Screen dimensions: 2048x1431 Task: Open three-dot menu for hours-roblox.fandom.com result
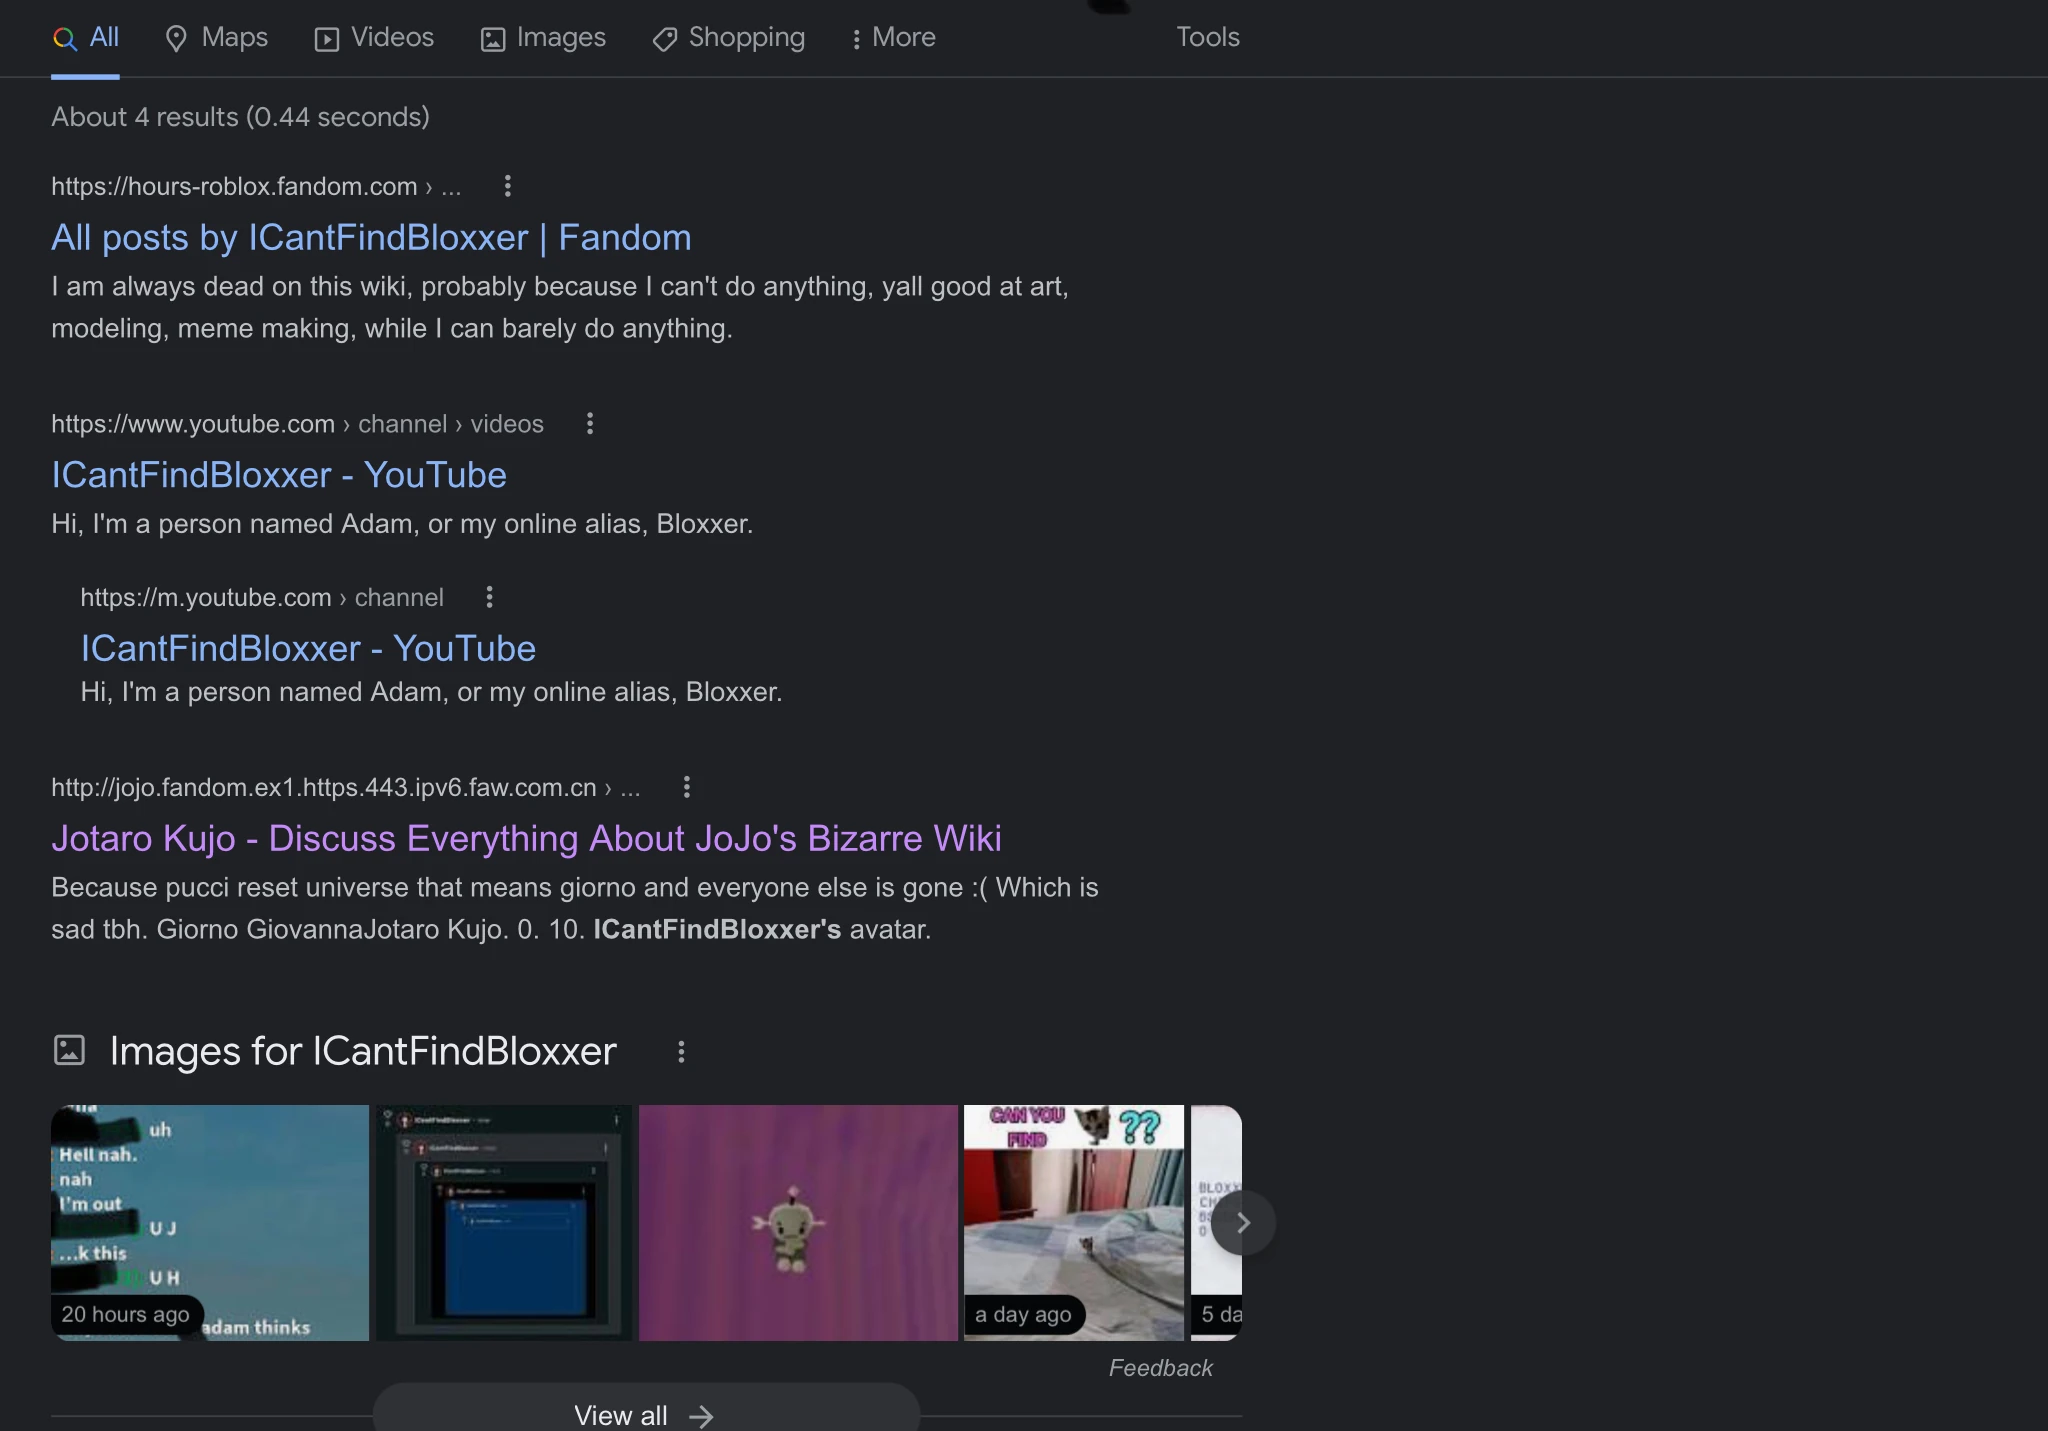pyautogui.click(x=508, y=186)
